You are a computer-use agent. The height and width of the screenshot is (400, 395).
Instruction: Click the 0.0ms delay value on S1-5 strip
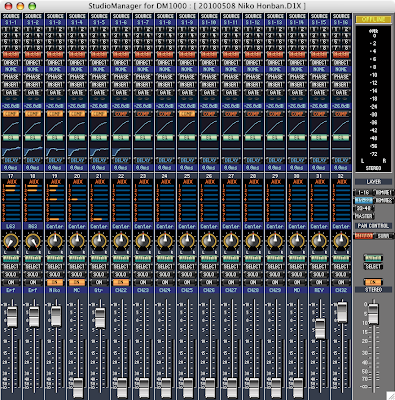click(x=99, y=168)
